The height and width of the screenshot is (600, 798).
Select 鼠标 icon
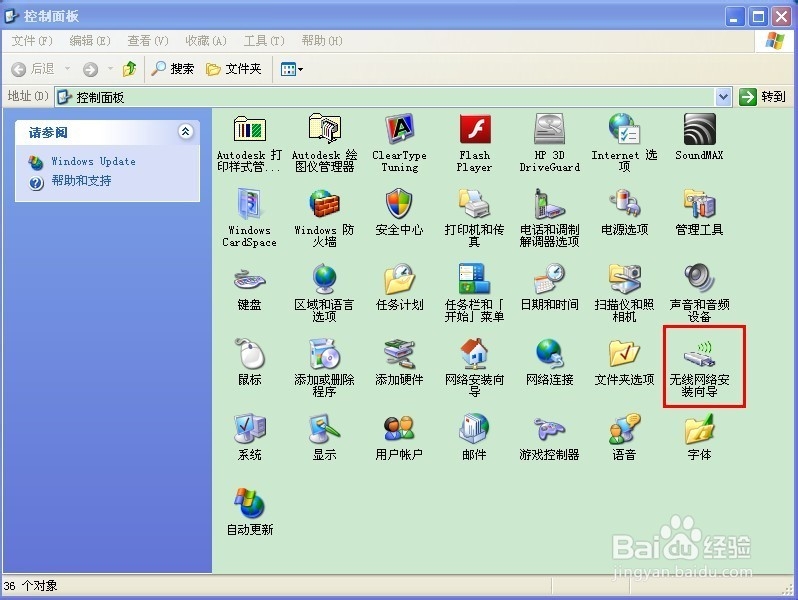pyautogui.click(x=249, y=353)
